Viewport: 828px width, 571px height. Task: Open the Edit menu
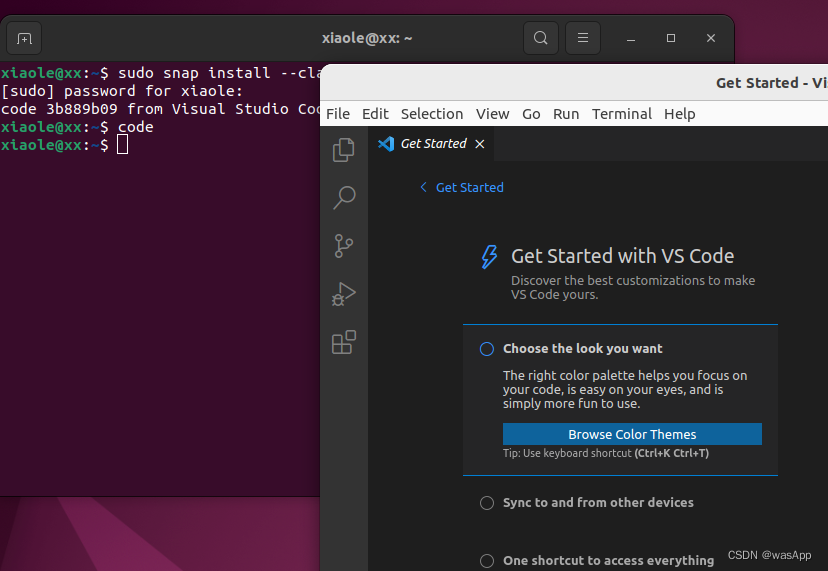[375, 114]
